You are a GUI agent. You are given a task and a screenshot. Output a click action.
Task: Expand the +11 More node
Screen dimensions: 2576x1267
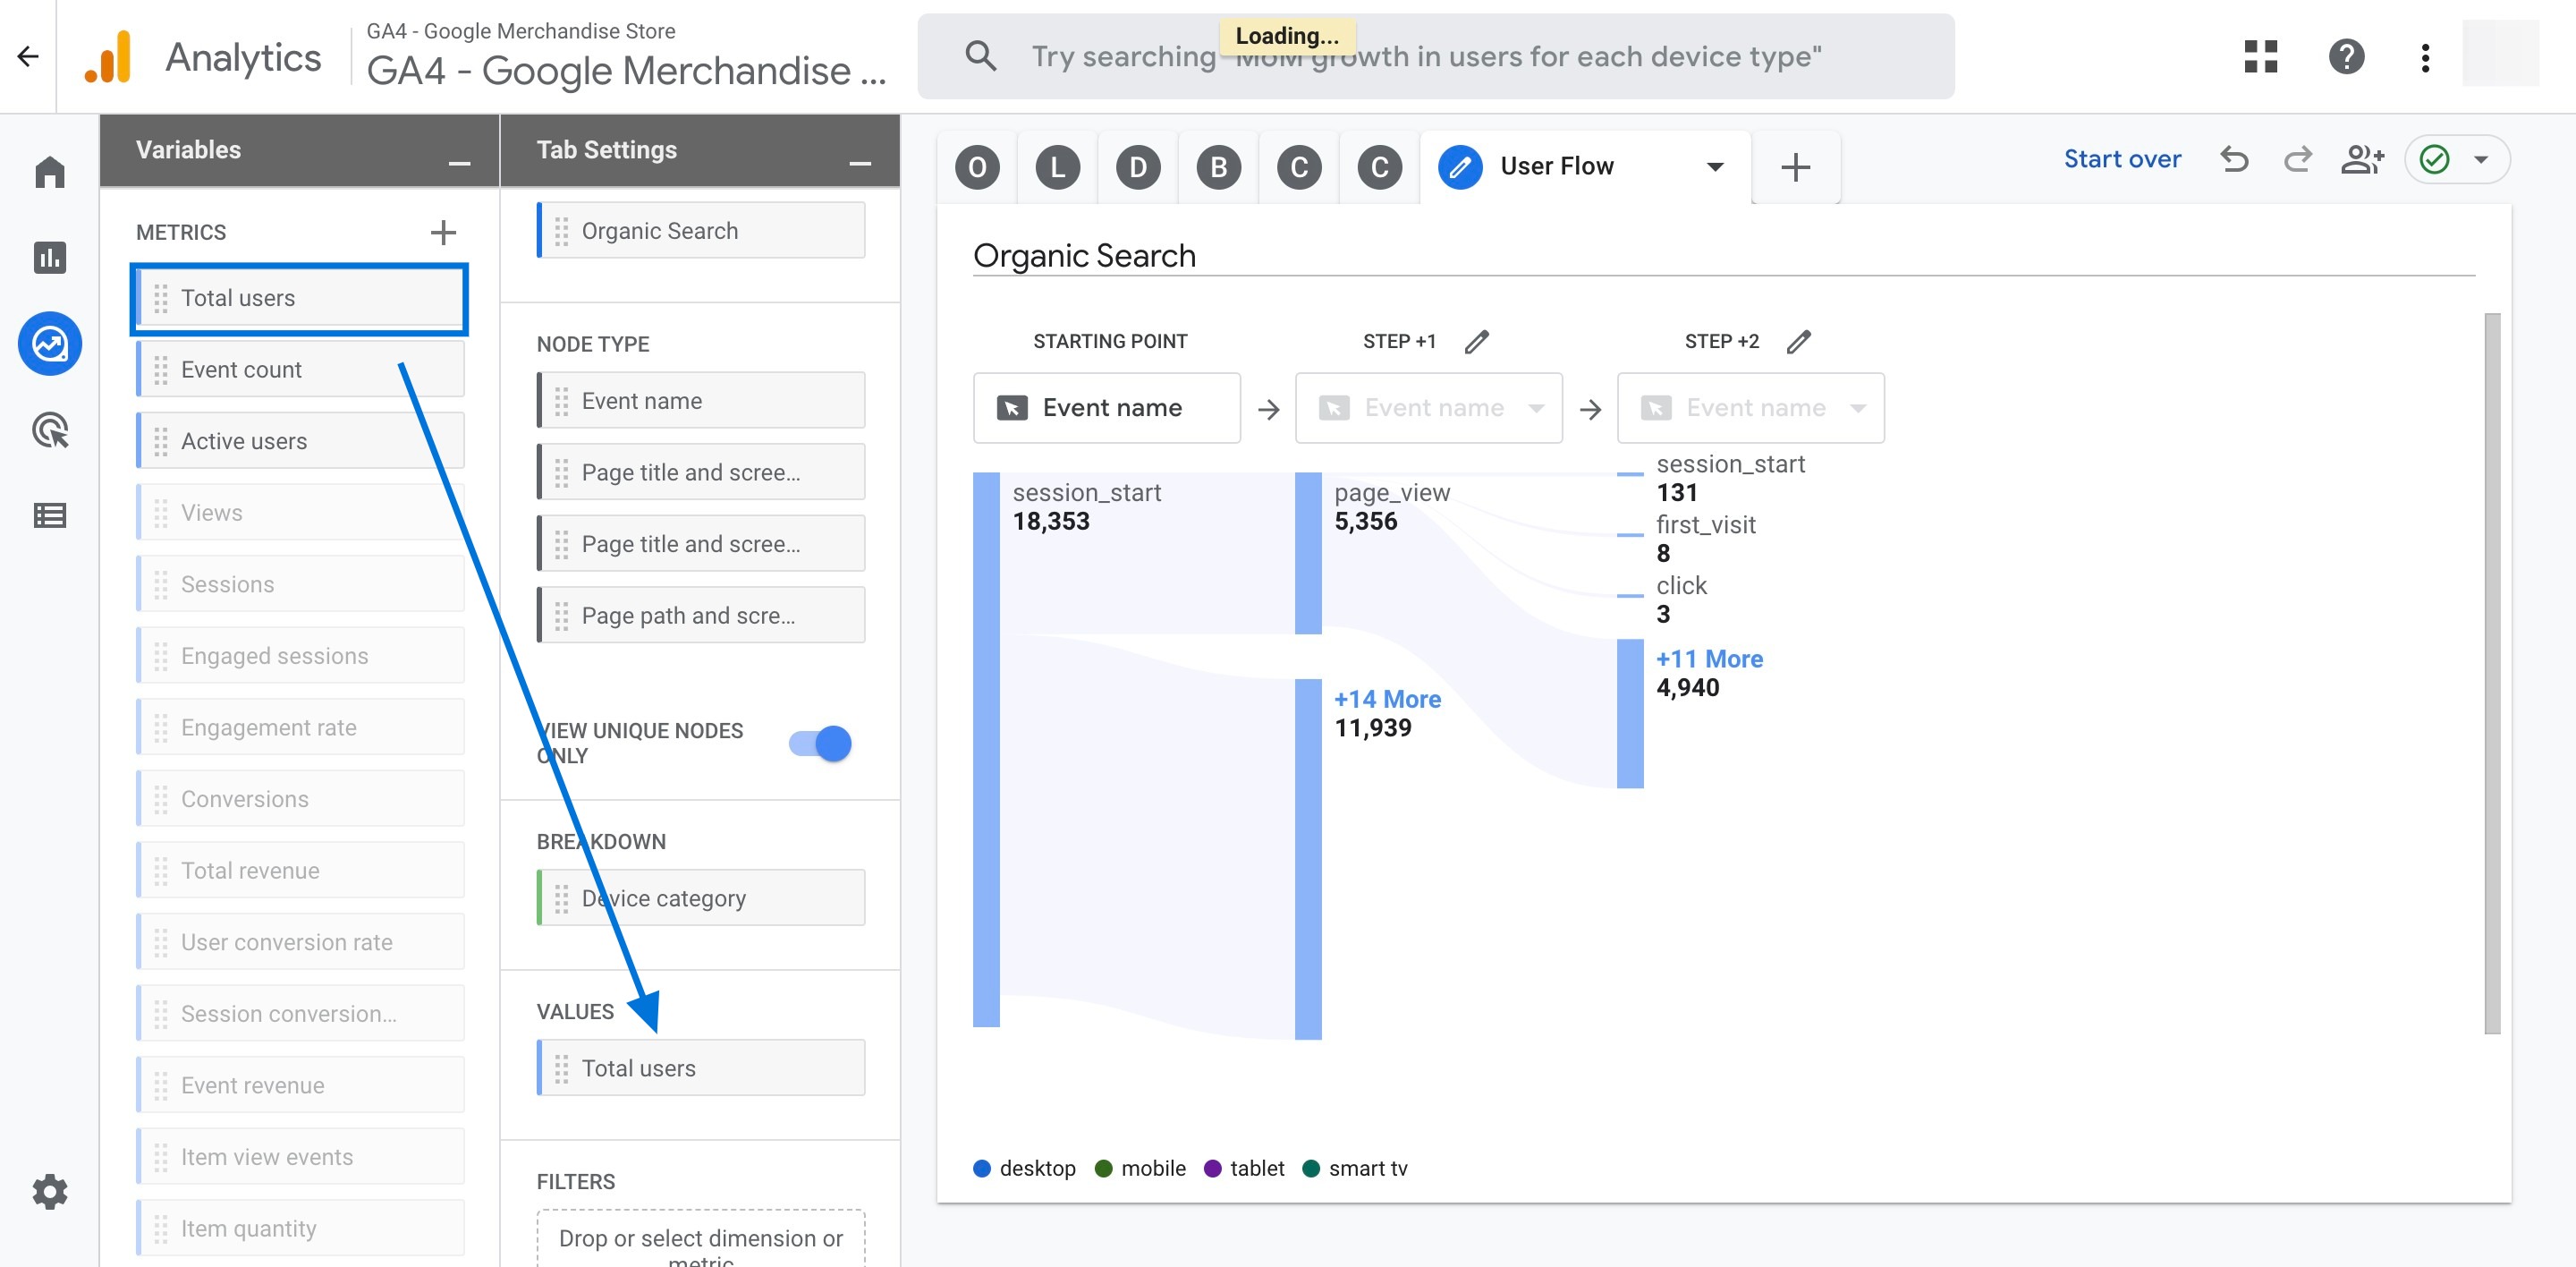pyautogui.click(x=1709, y=659)
